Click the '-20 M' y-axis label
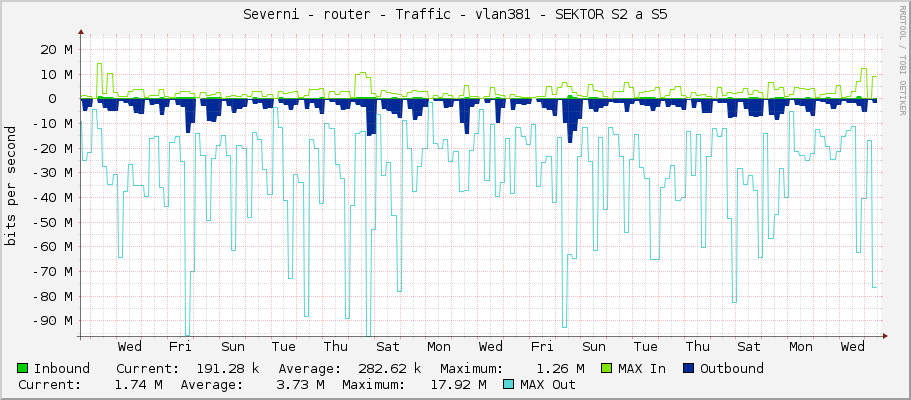 pyautogui.click(x=53, y=148)
